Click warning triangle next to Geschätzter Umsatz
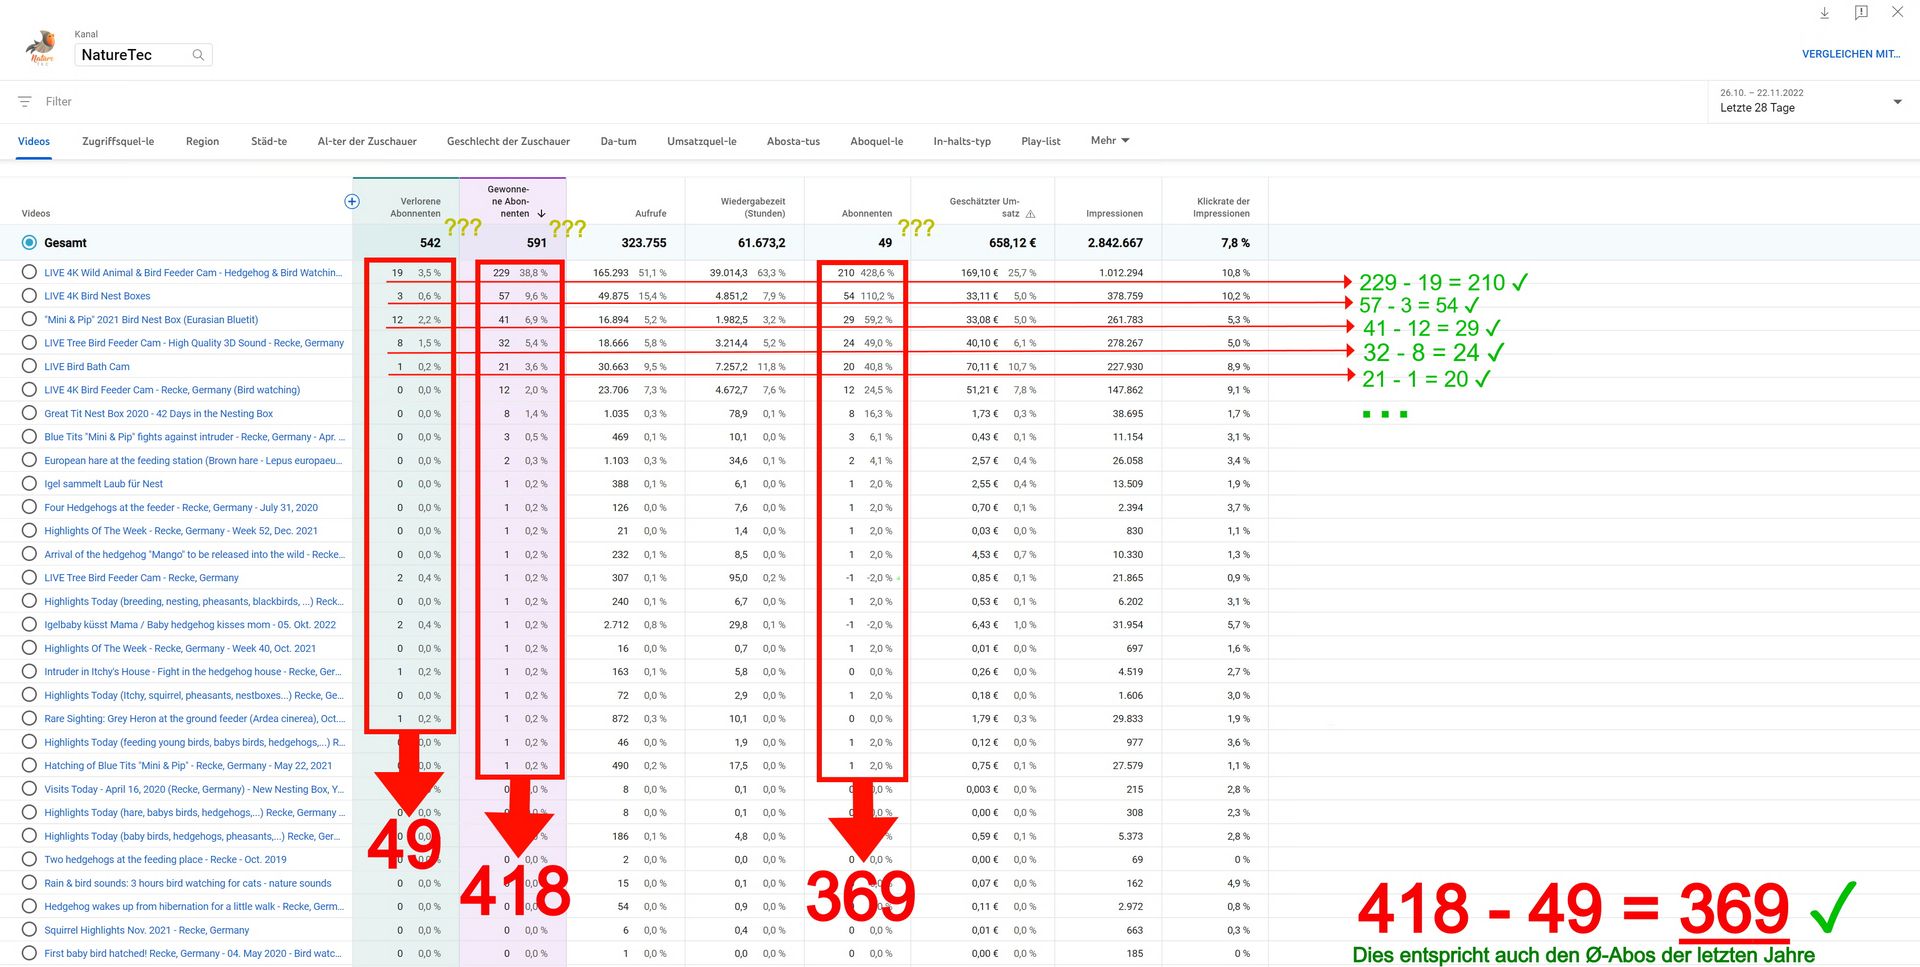 [1030, 214]
